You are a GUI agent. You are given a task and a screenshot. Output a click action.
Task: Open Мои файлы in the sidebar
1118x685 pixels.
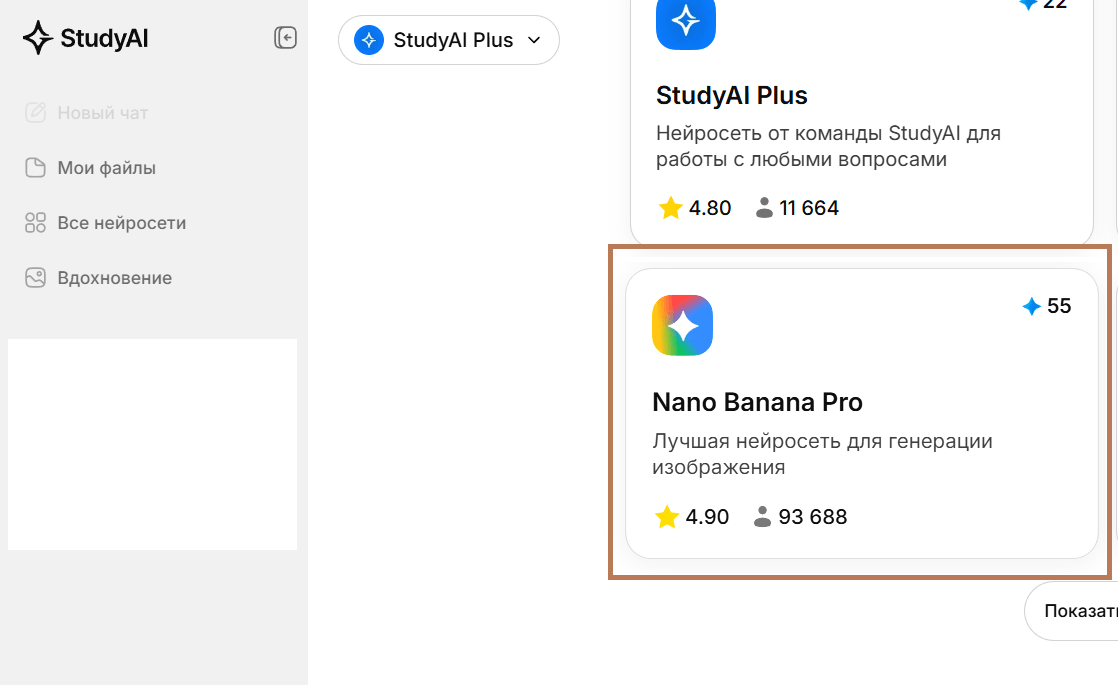pyautogui.click(x=106, y=168)
